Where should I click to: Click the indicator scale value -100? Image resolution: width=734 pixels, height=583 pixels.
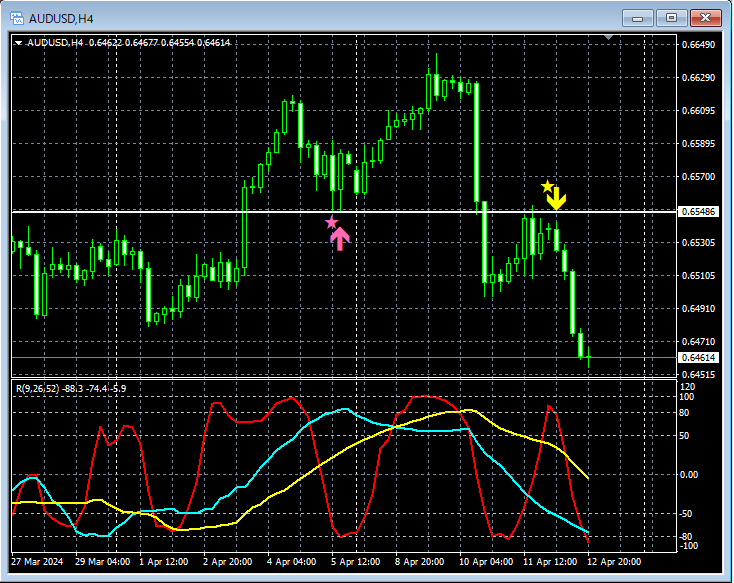pos(689,546)
